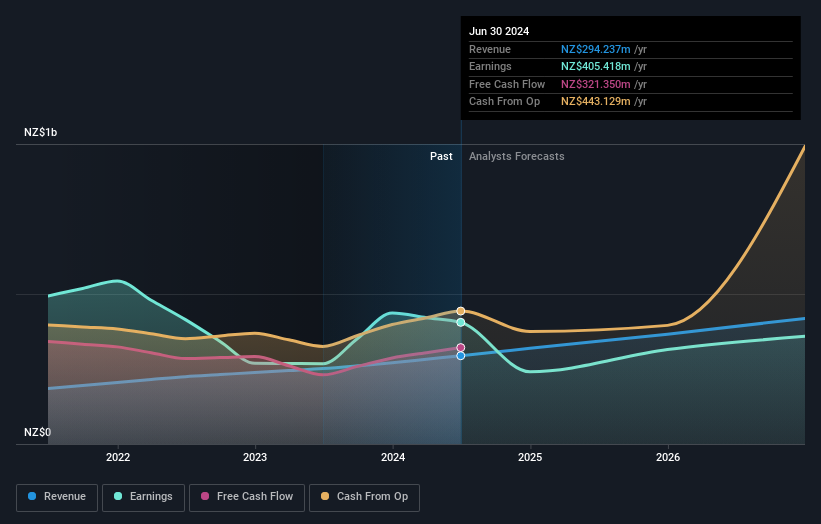Click the 'Jun 30 2024' tooltip date
Screen dimensions: 821x524
click(499, 31)
